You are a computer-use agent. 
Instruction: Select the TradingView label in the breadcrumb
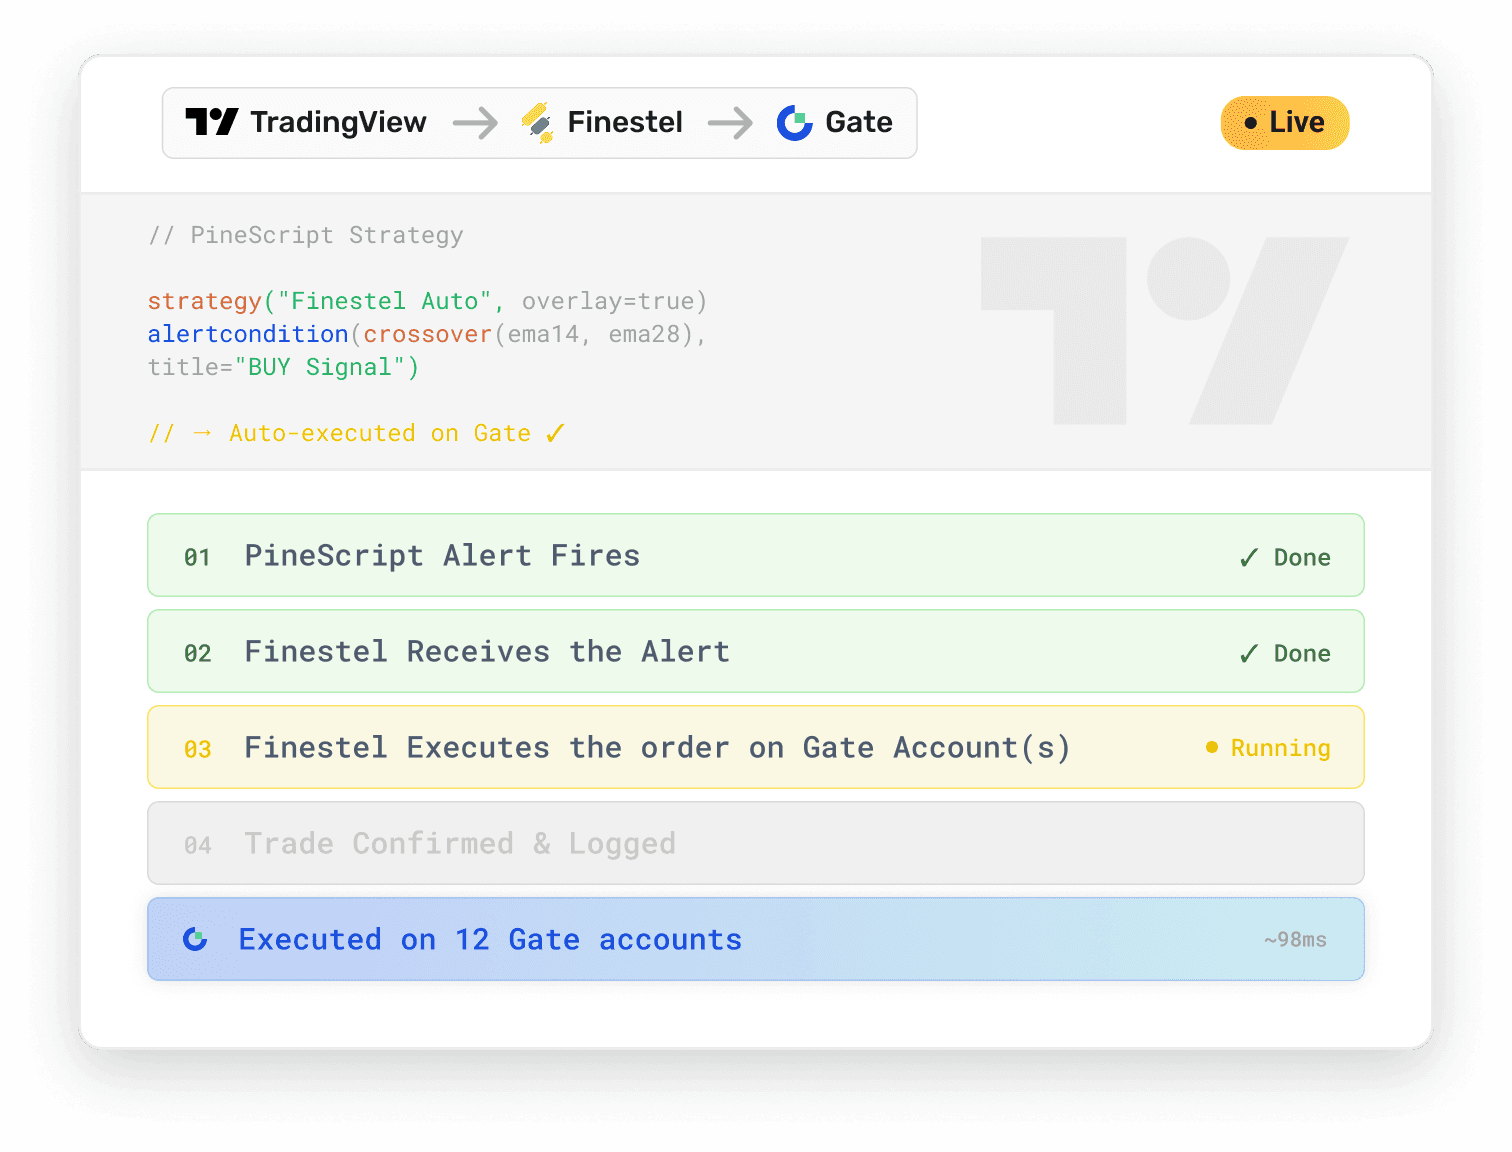pos(338,122)
